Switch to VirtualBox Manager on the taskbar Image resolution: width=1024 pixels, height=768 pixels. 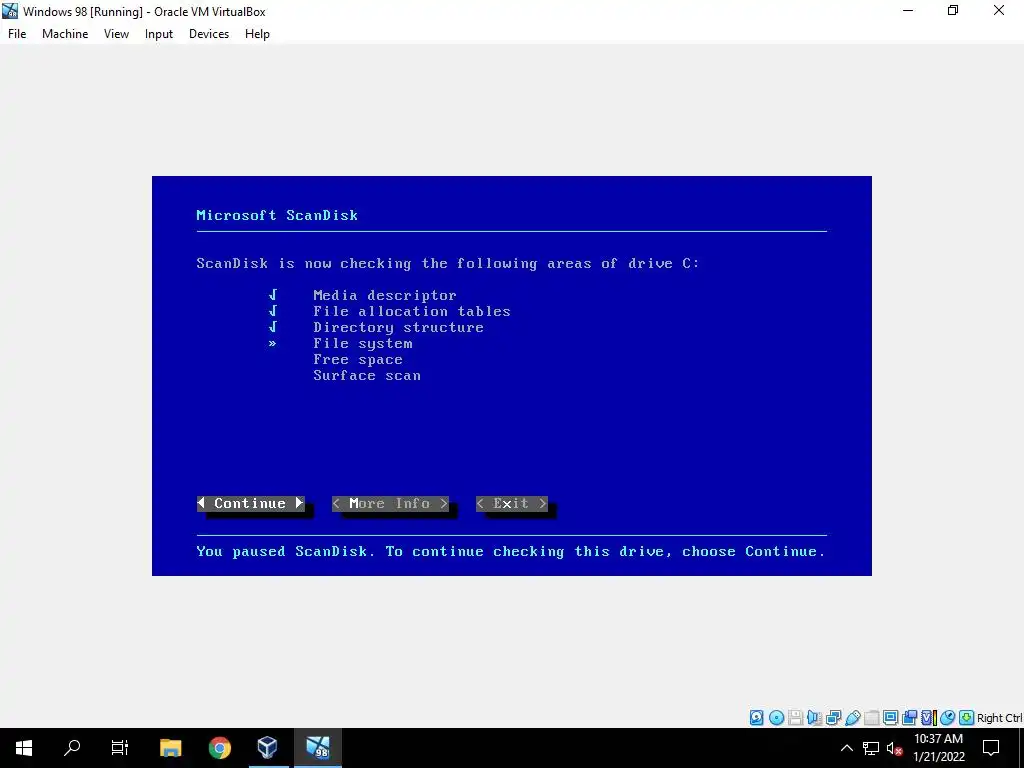pyautogui.click(x=267, y=748)
